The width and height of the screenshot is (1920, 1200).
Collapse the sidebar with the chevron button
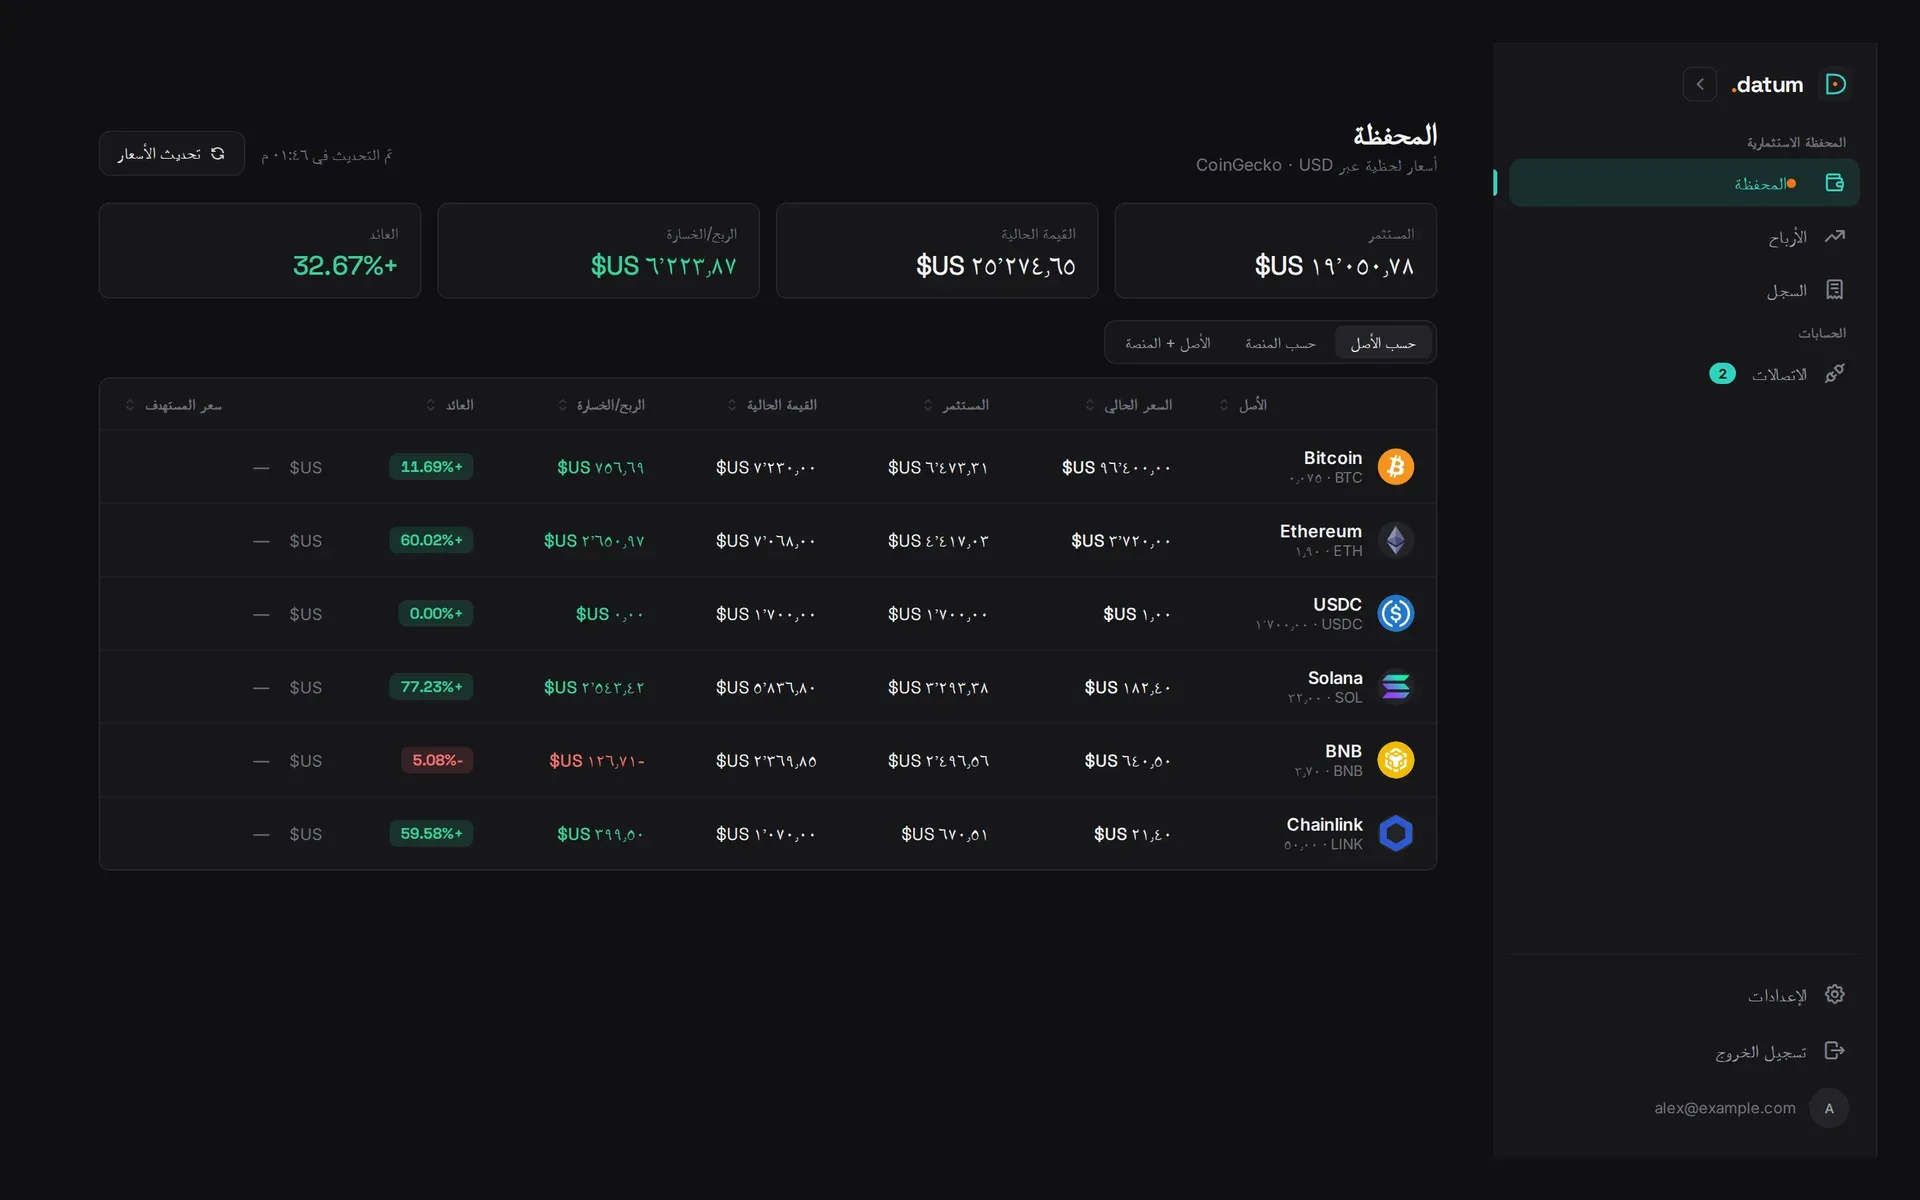(1700, 84)
